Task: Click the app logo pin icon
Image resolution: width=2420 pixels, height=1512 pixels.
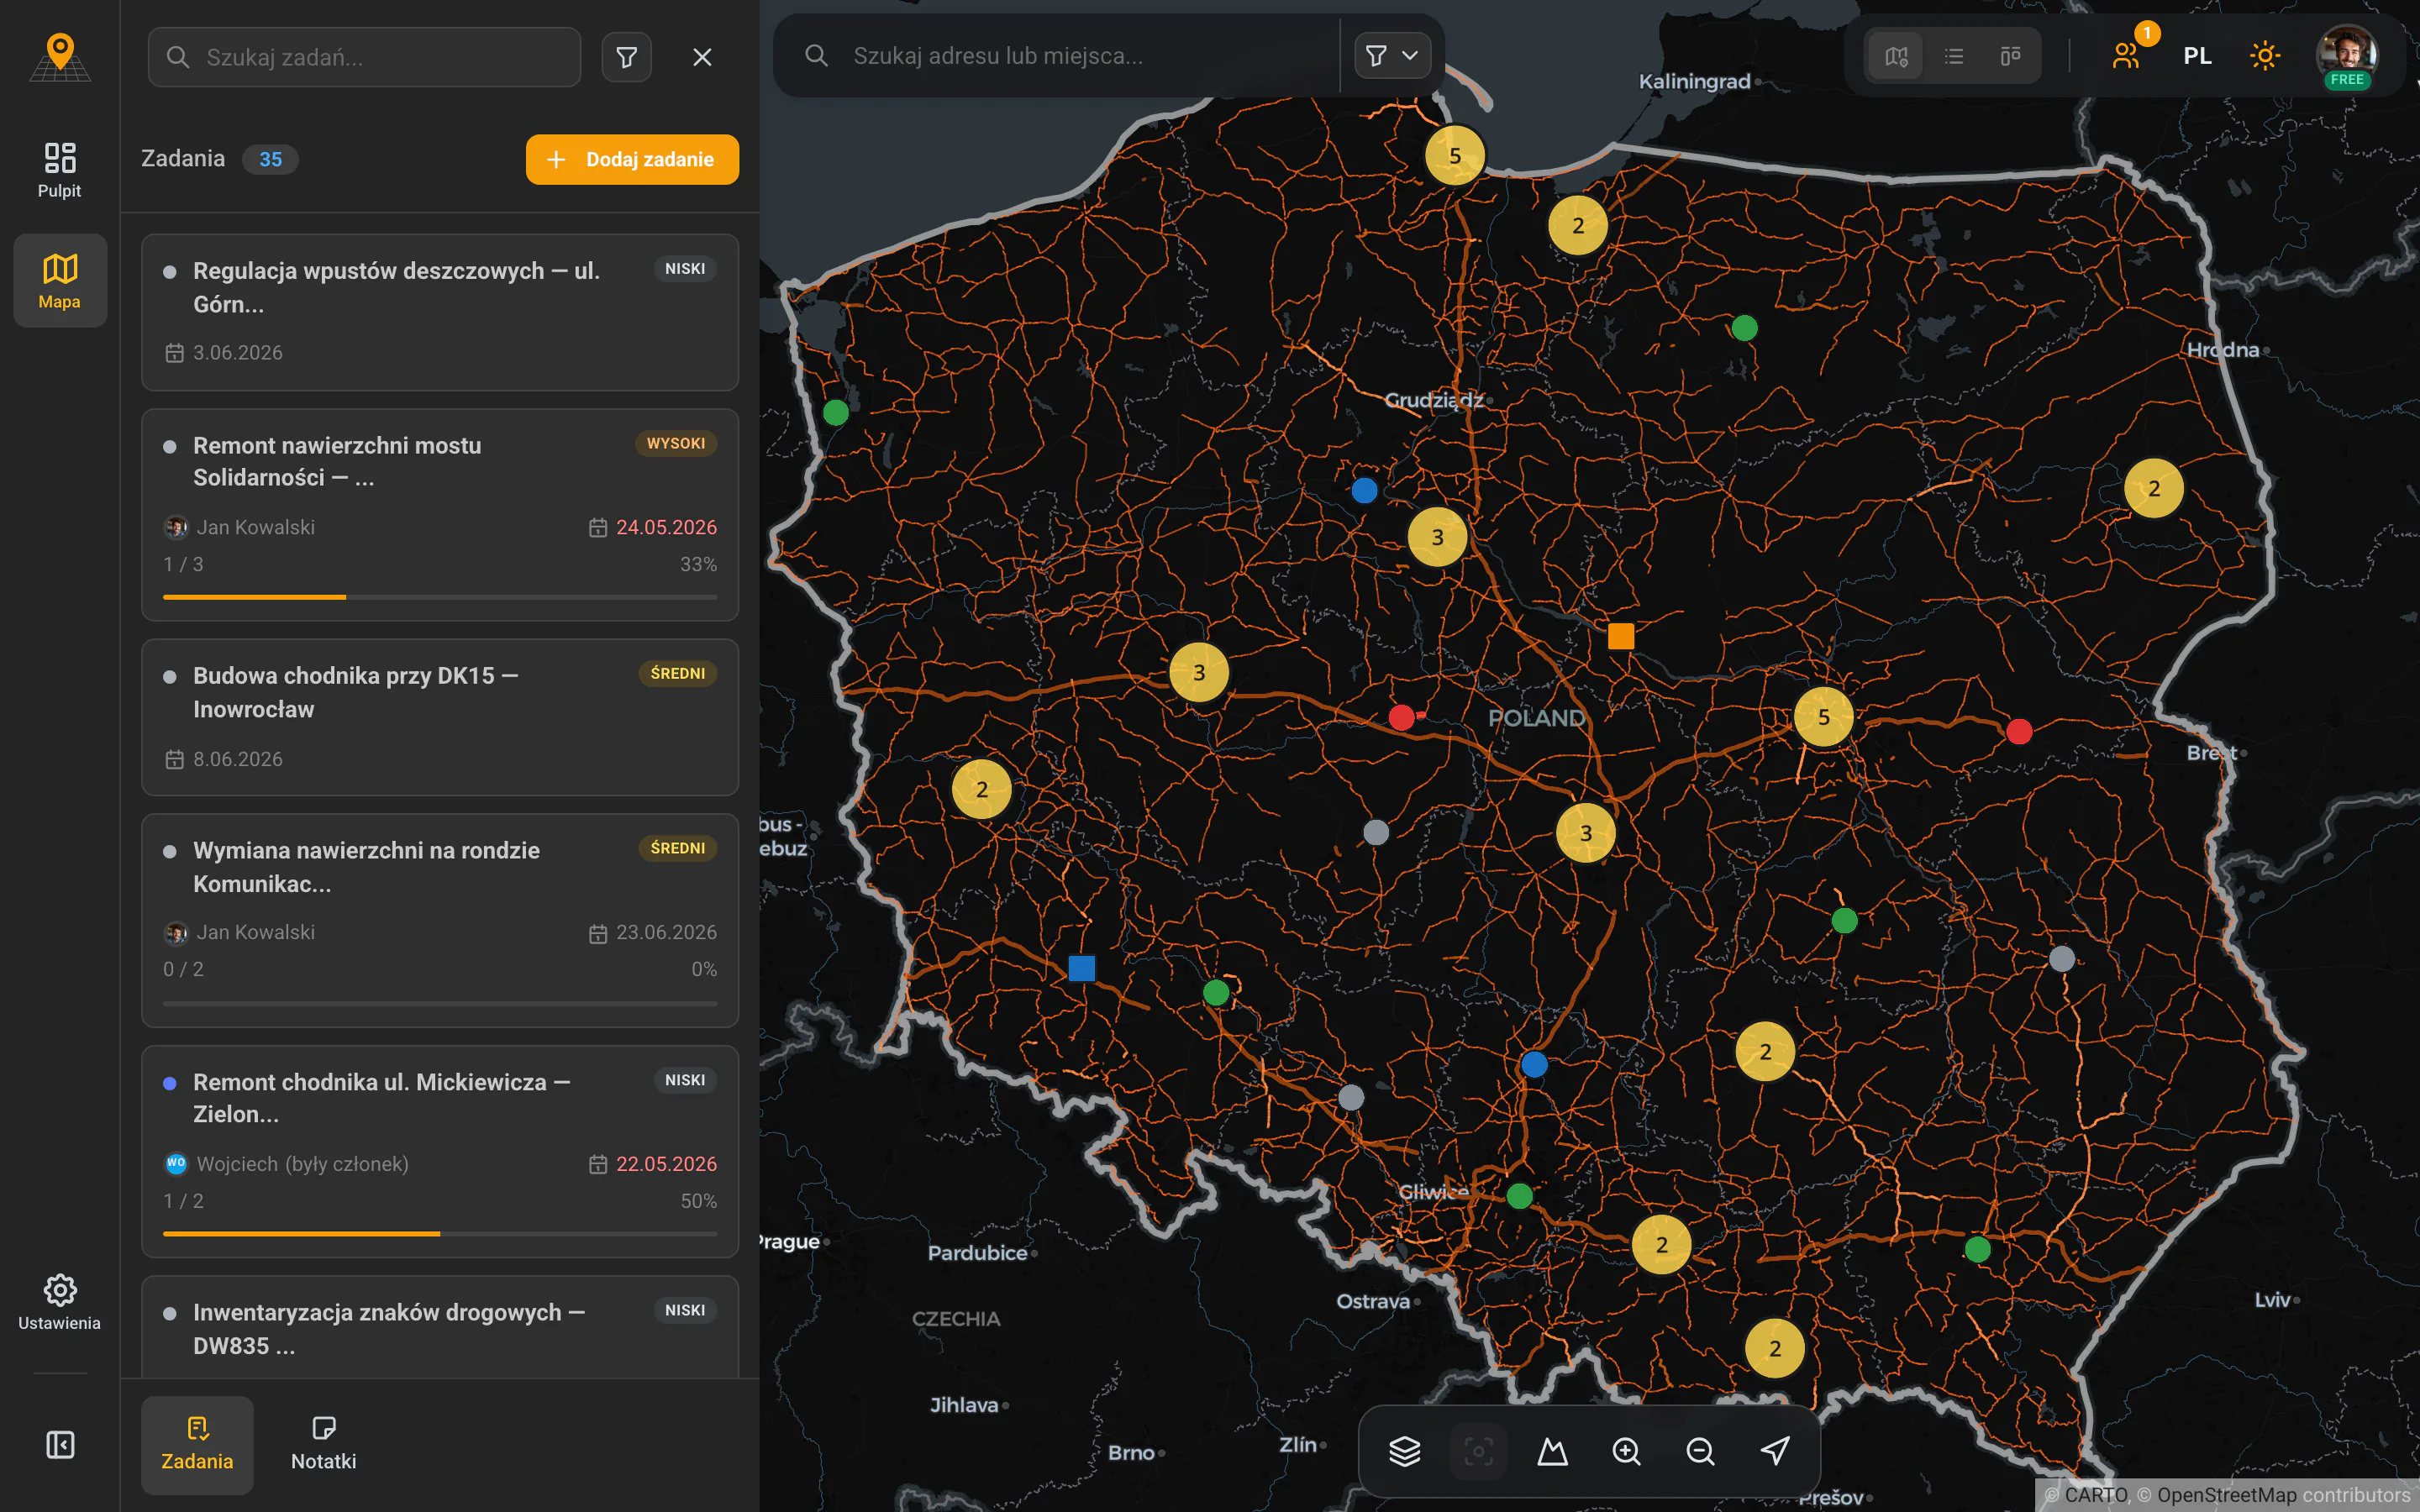Action: pos(60,56)
